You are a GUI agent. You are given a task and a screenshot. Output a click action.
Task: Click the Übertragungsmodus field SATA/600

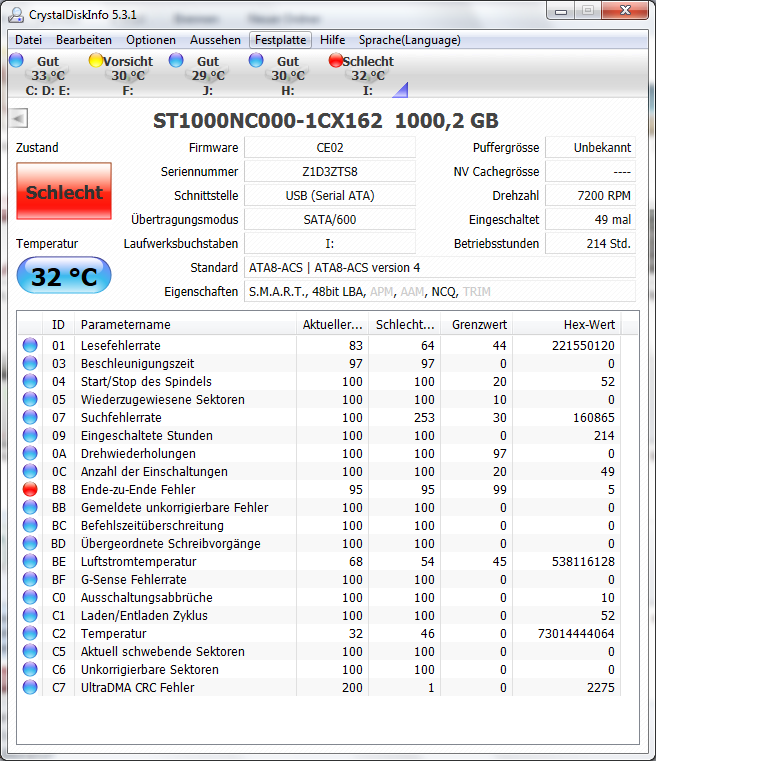pos(330,219)
